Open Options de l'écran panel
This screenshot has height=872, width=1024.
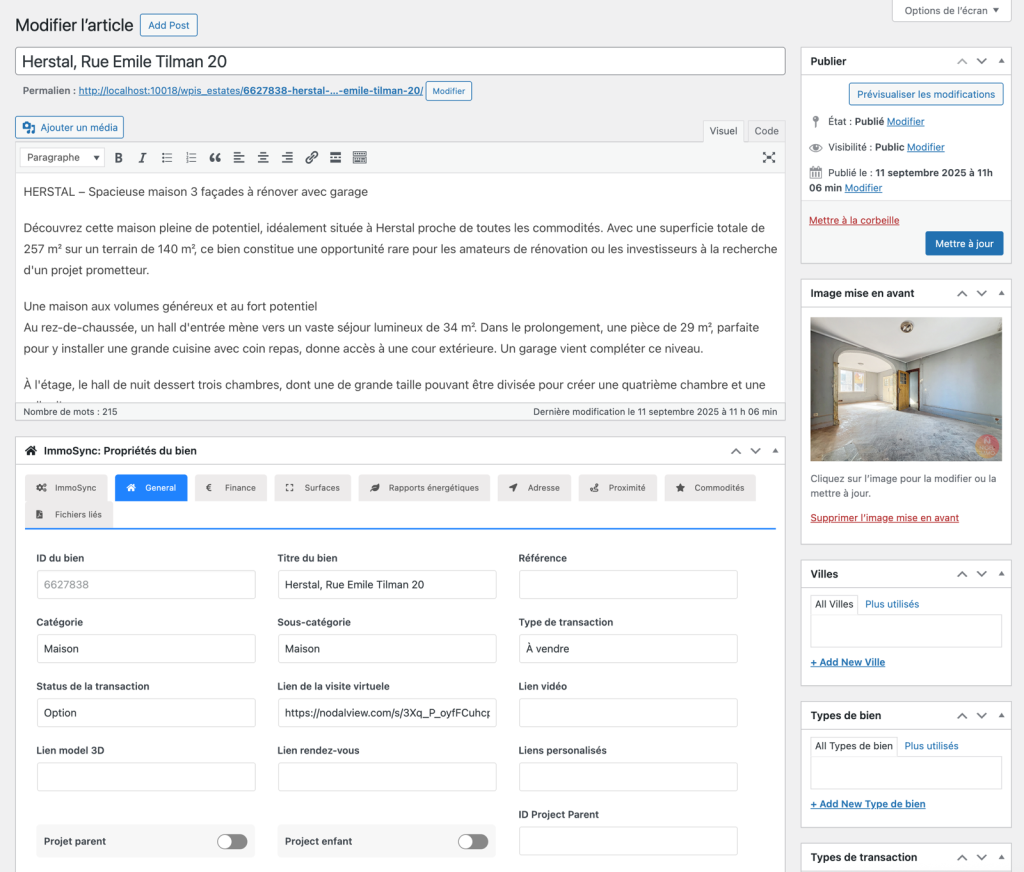coord(952,10)
